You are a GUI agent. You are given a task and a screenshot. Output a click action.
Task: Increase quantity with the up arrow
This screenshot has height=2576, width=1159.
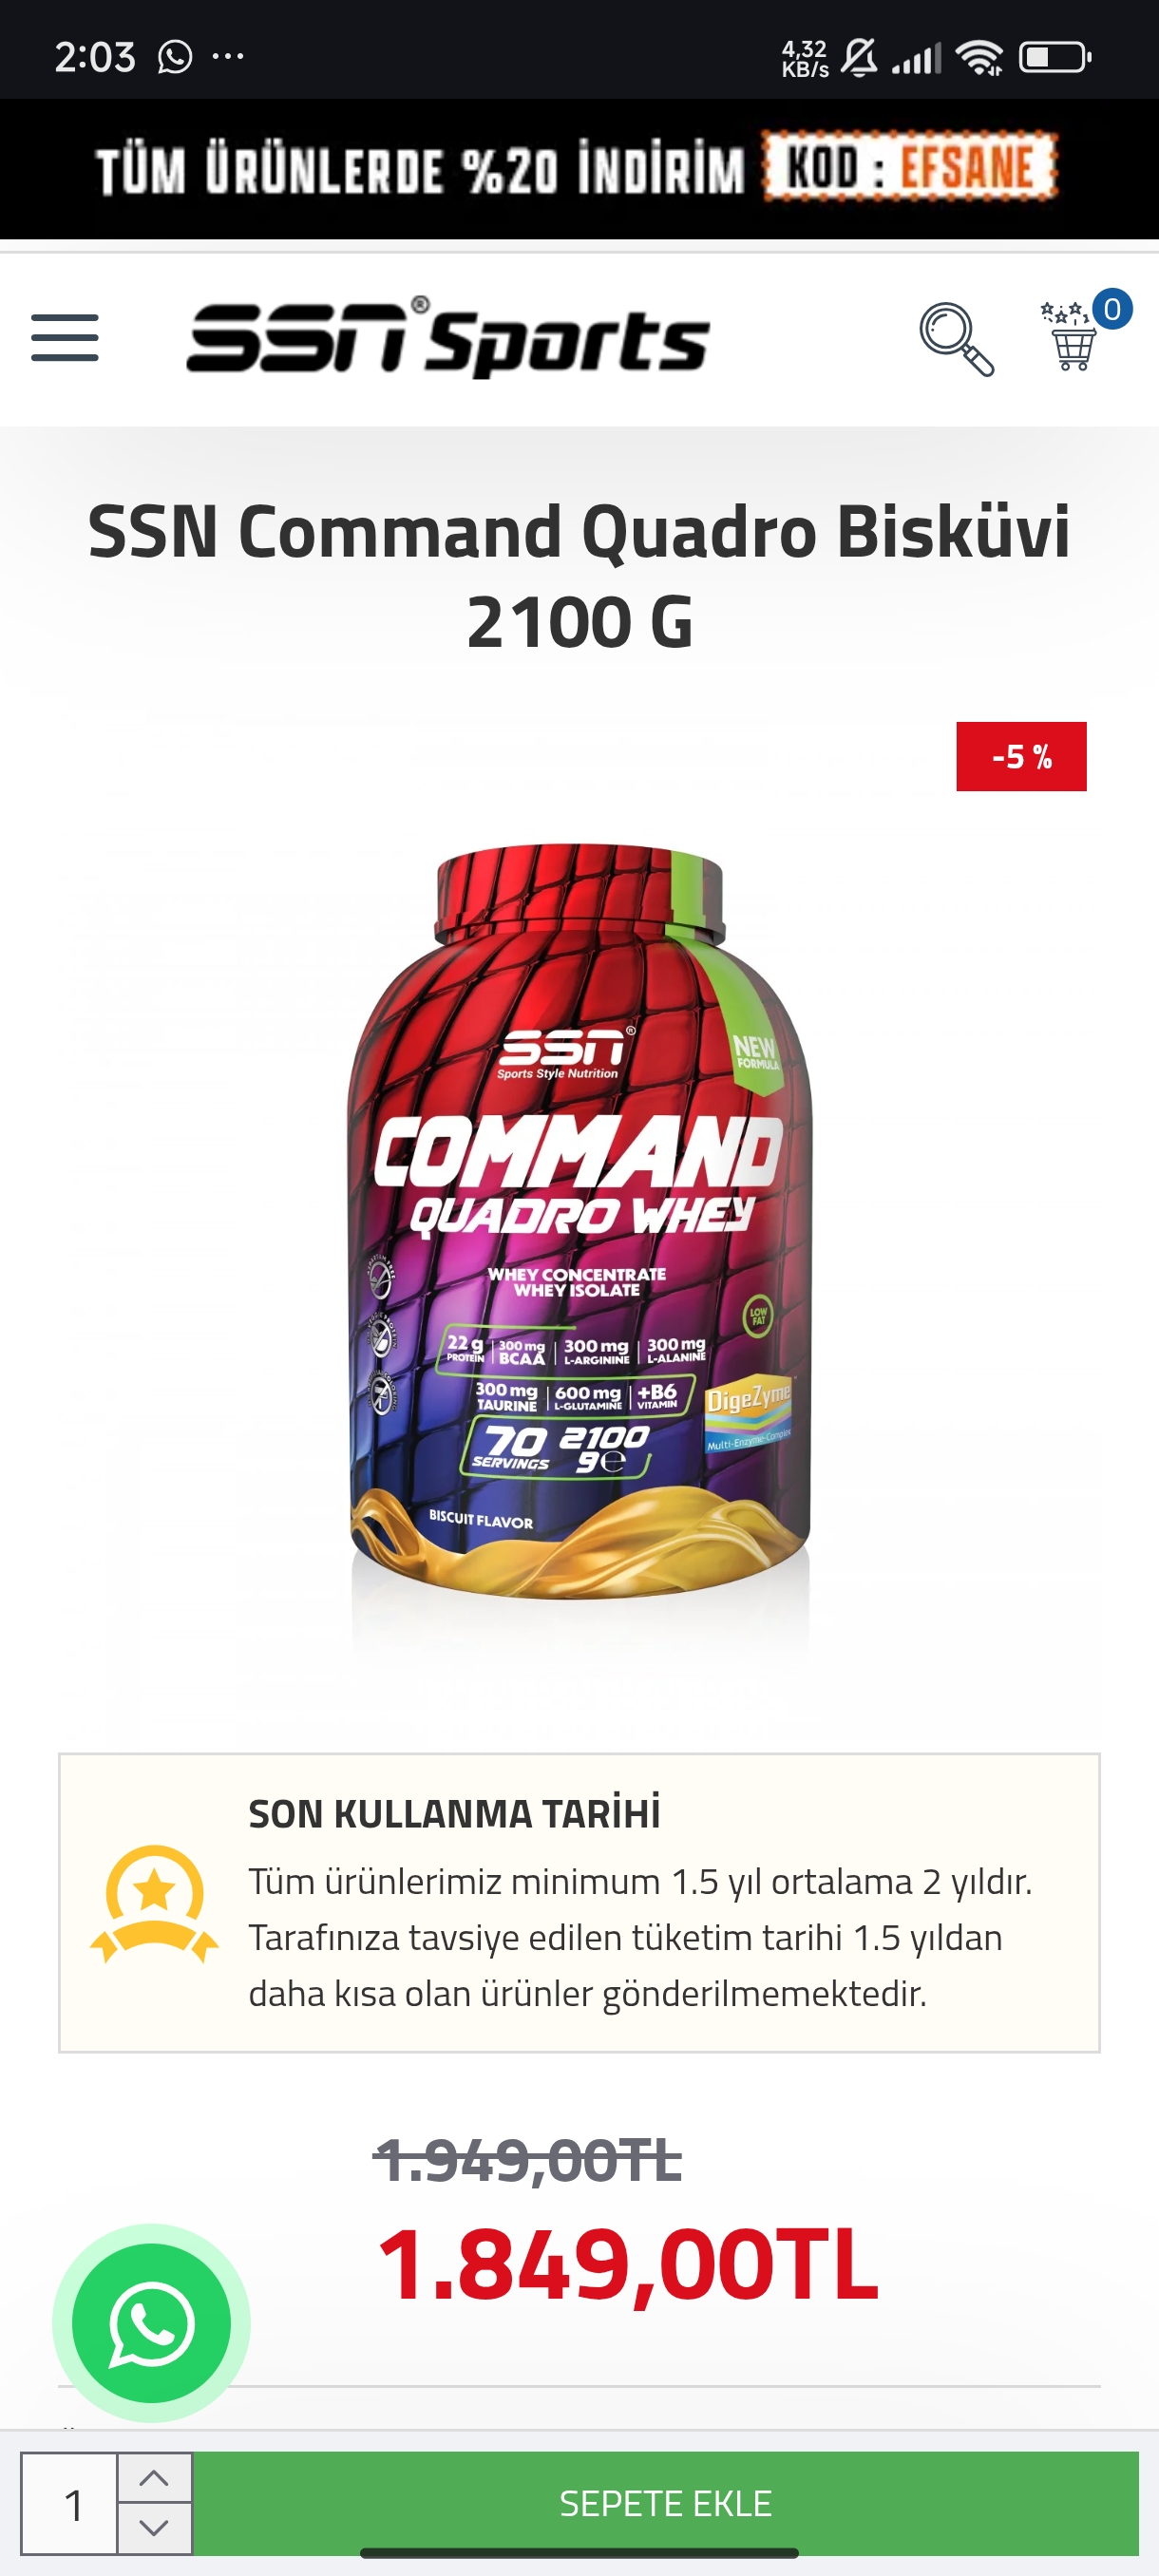[x=154, y=2477]
